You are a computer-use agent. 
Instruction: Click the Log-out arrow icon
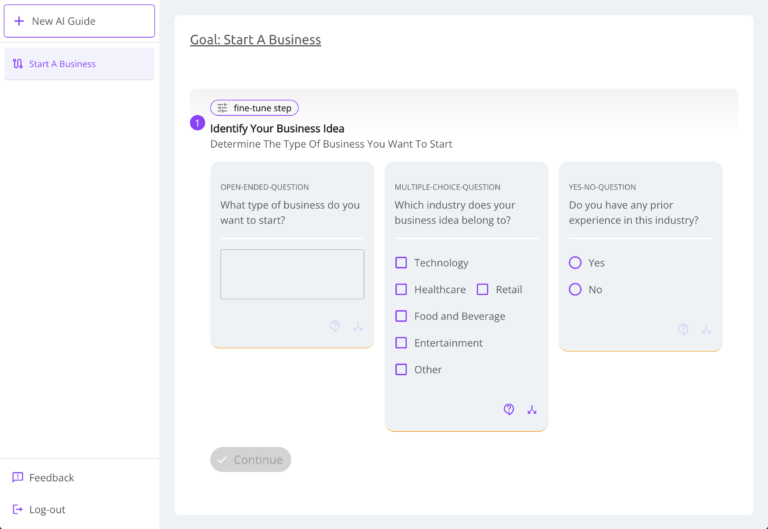tap(18, 509)
